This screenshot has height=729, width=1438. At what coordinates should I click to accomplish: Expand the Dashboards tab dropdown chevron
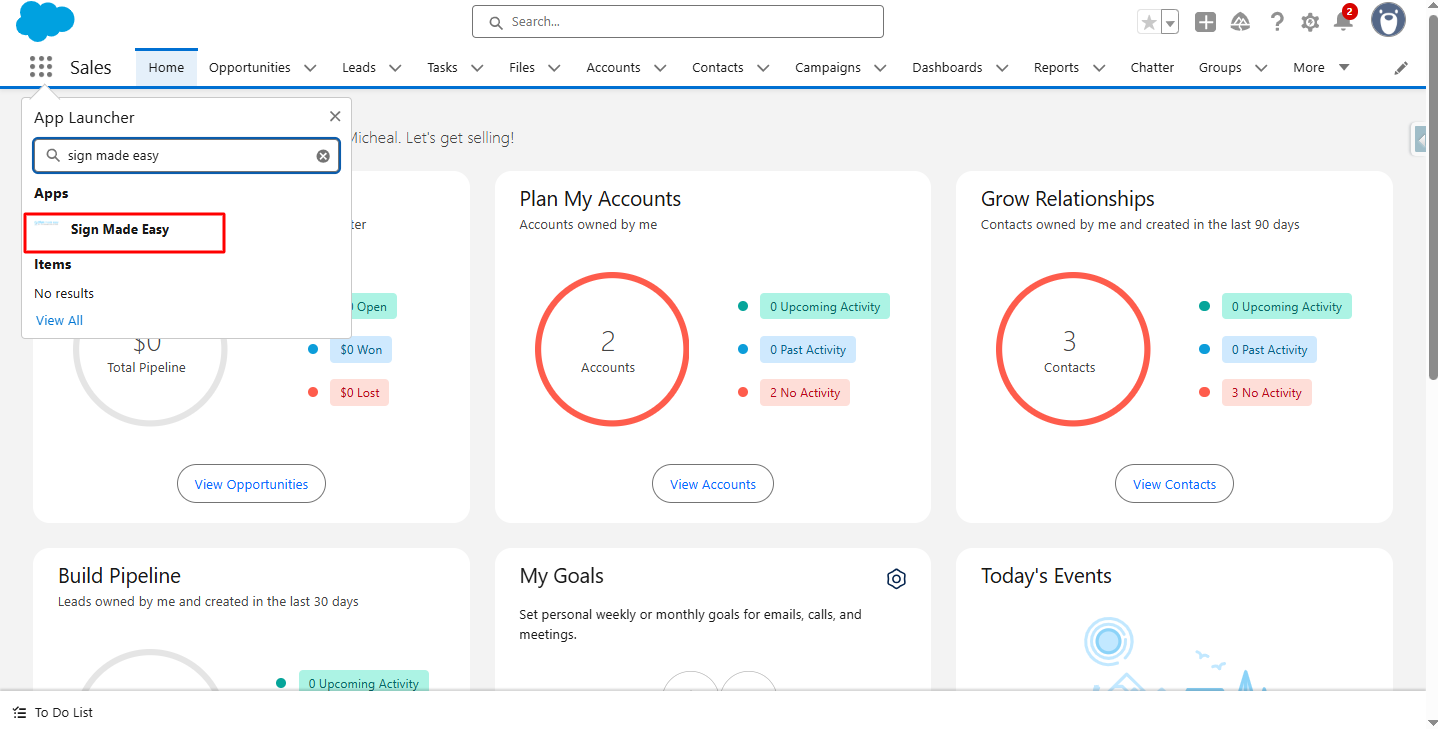pos(1001,68)
